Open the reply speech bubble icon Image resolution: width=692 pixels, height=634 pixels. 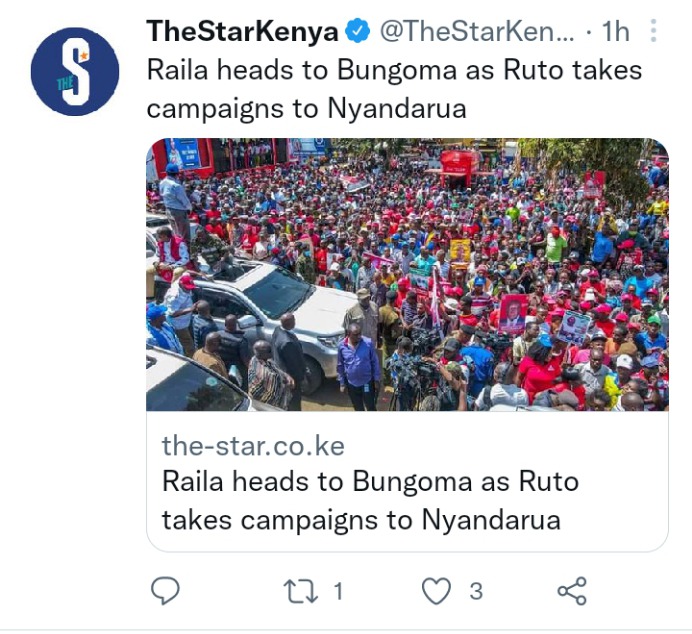[x=165, y=590]
